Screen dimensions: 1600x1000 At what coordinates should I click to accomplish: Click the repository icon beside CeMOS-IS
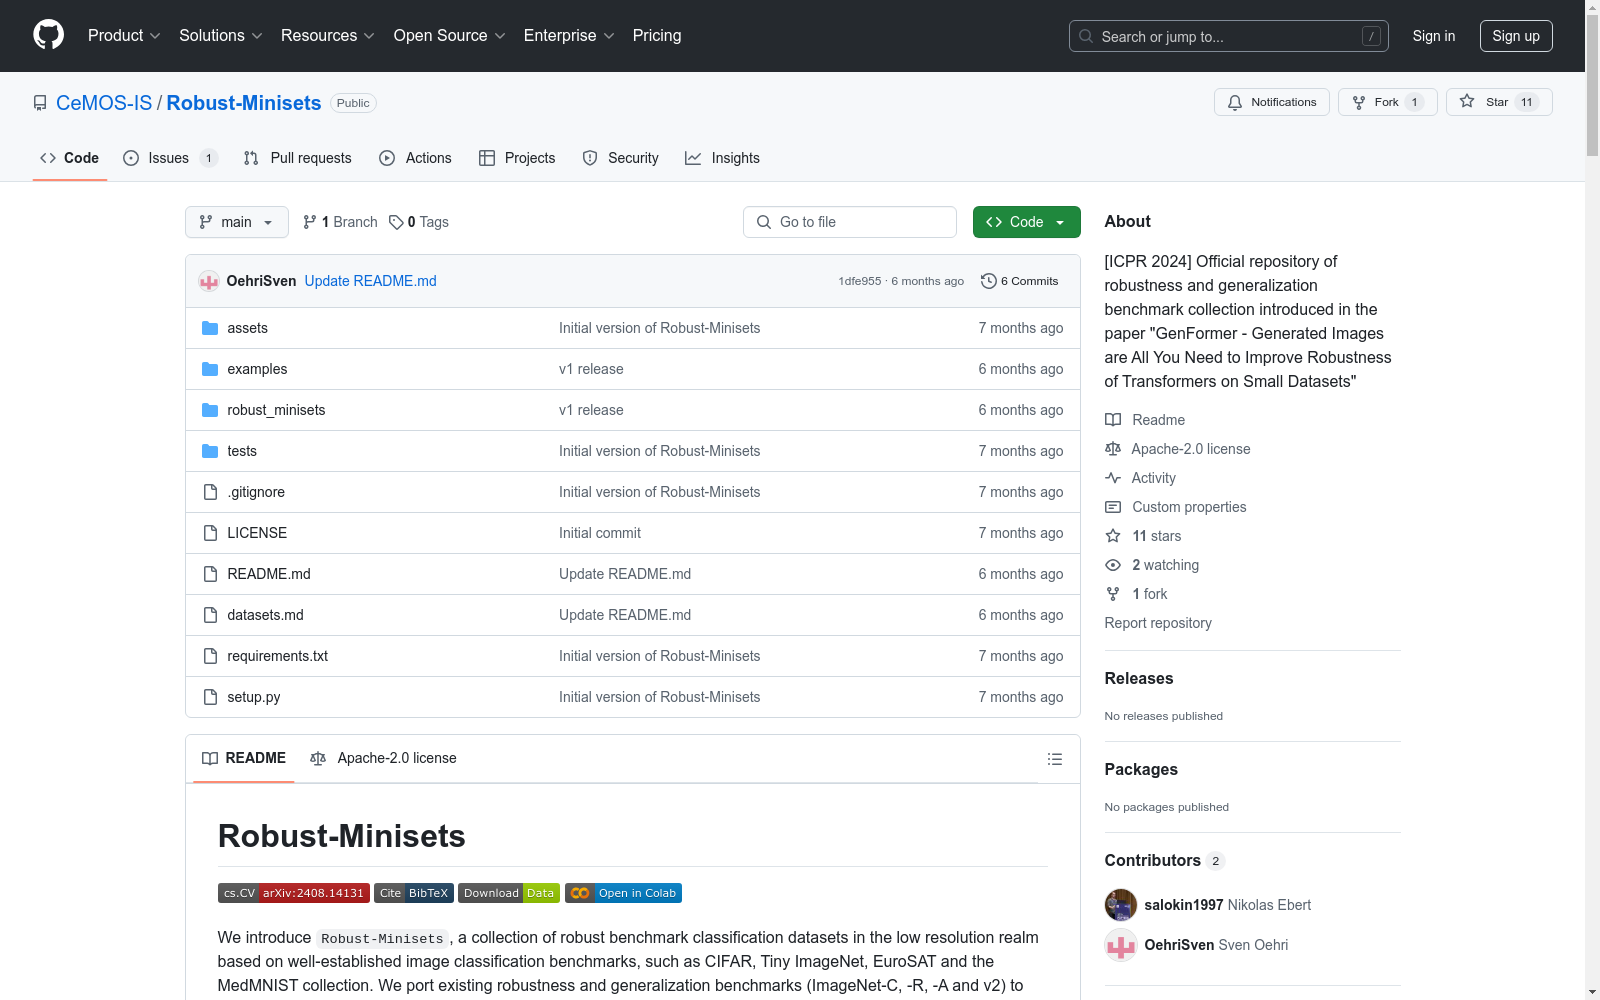click(40, 103)
